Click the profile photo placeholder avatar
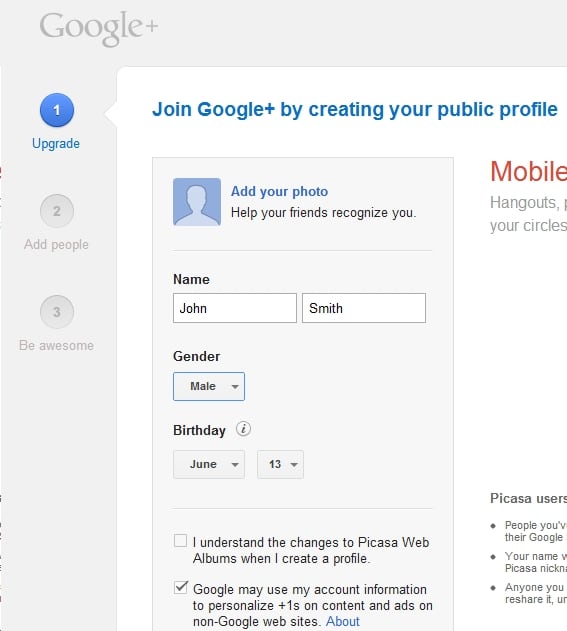 [197, 202]
